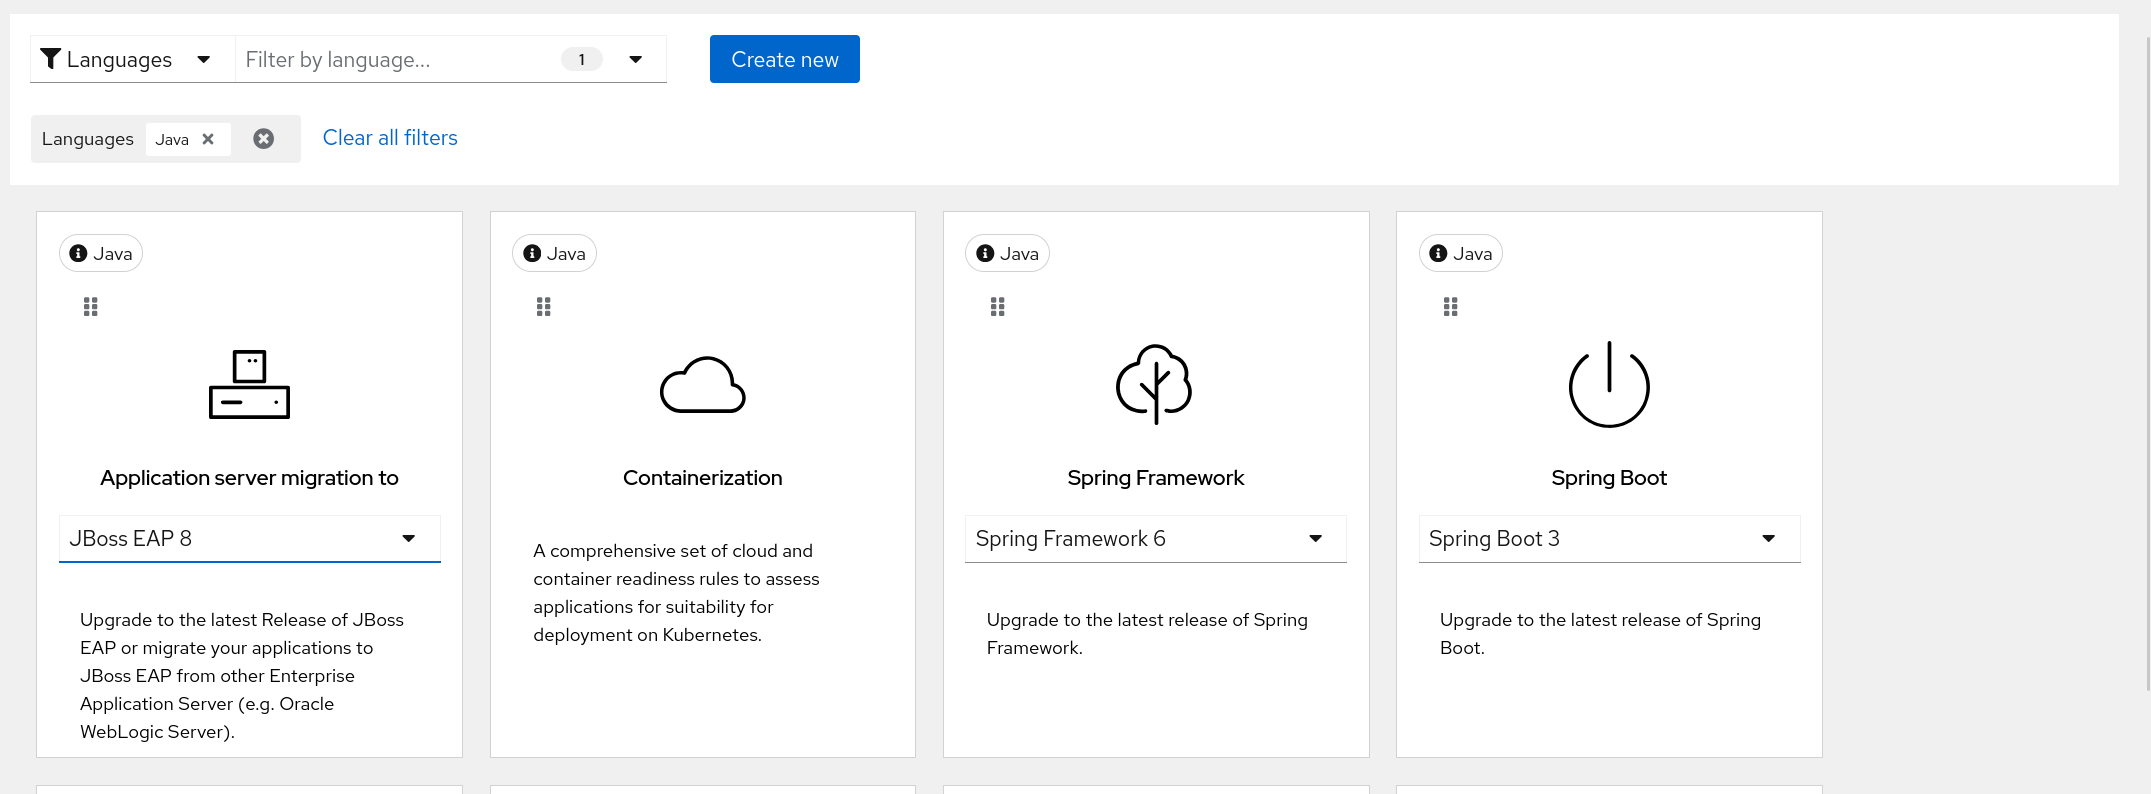Click the server icon on the application server migration card
Image resolution: width=2151 pixels, height=794 pixels.
249,385
